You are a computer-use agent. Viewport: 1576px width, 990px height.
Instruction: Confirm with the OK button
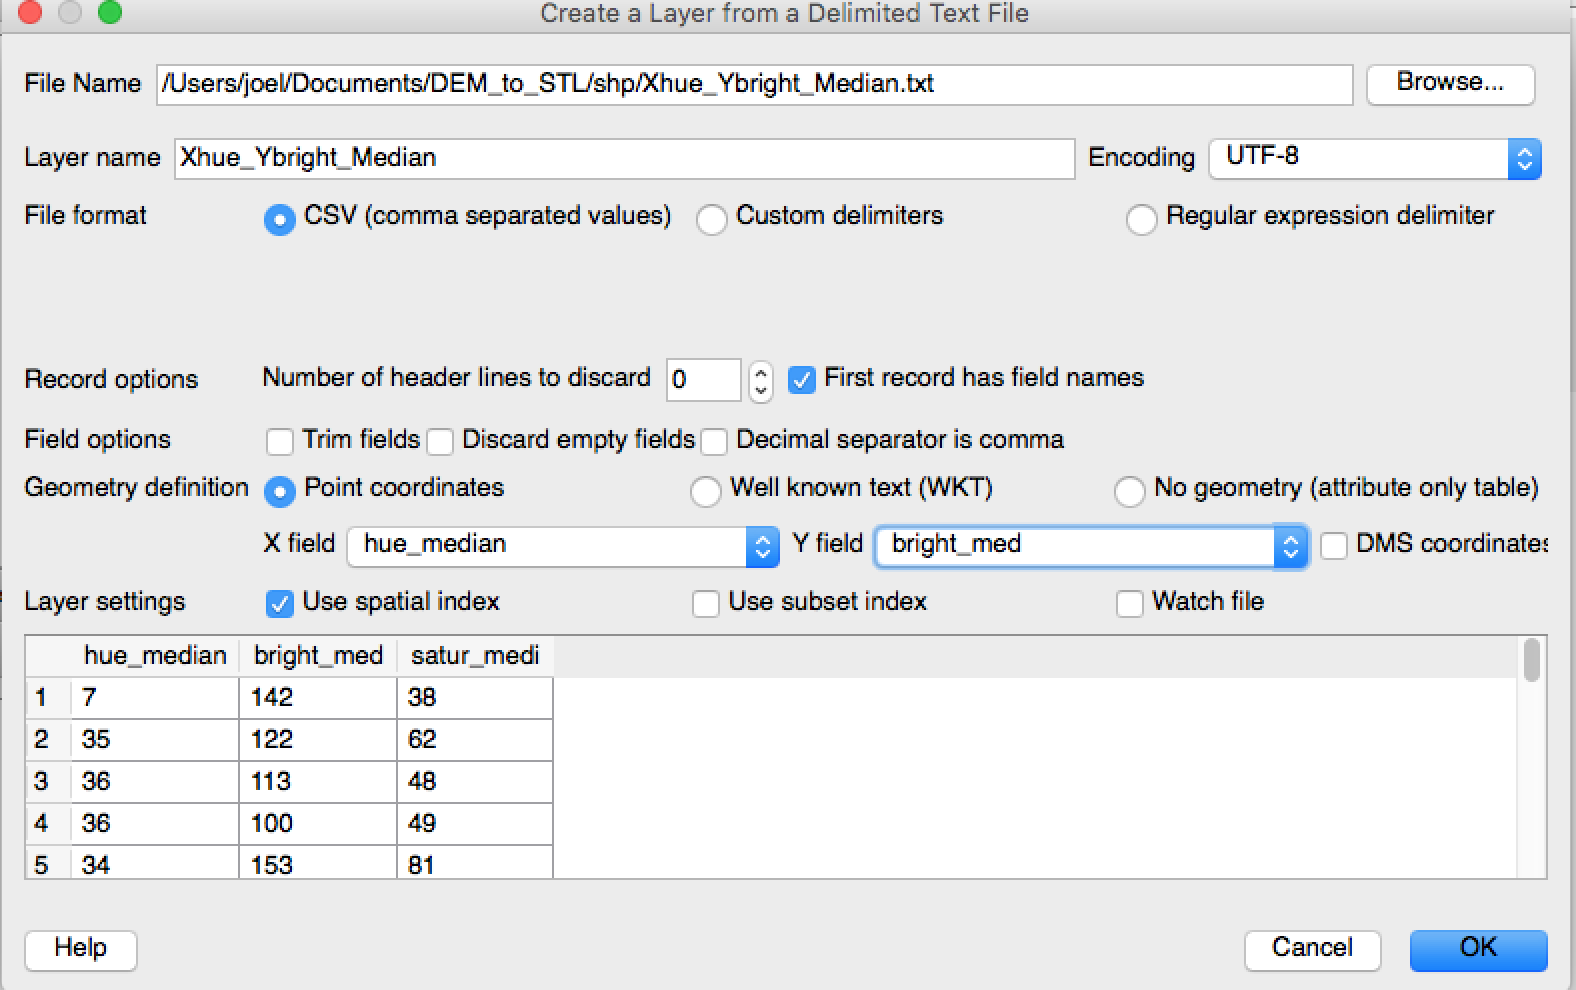pos(1478,949)
